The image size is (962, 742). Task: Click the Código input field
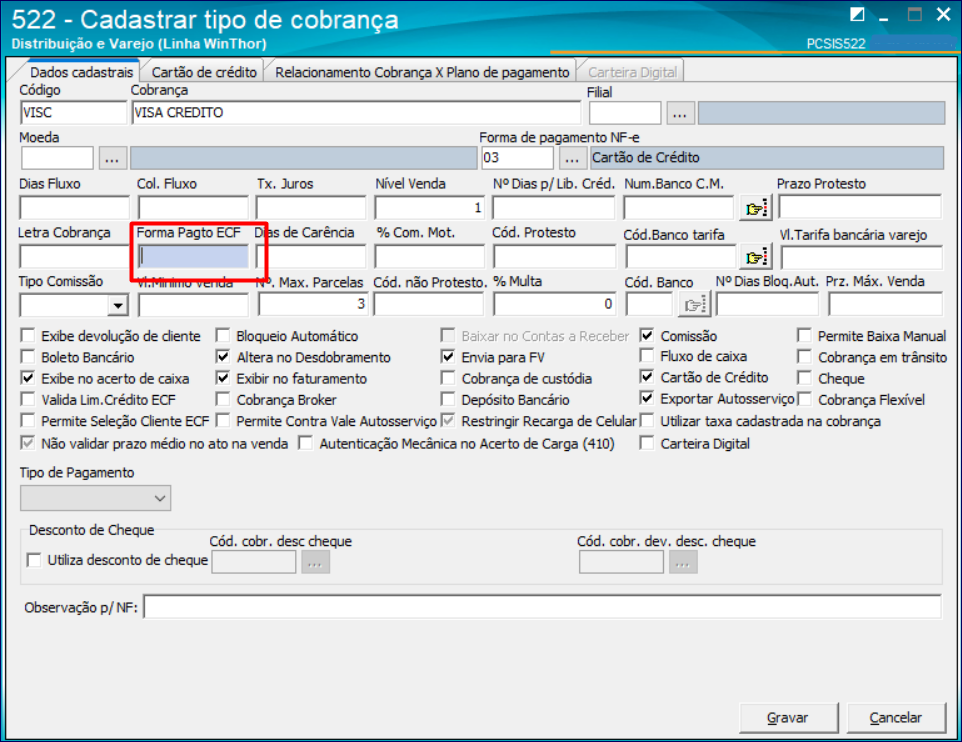tap(73, 113)
